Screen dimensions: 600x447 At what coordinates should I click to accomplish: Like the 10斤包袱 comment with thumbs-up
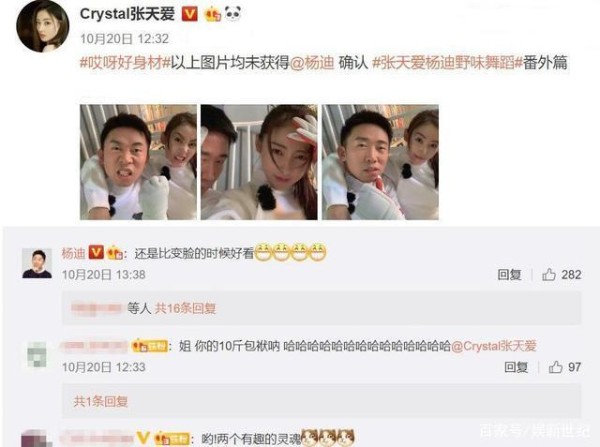pos(556,367)
